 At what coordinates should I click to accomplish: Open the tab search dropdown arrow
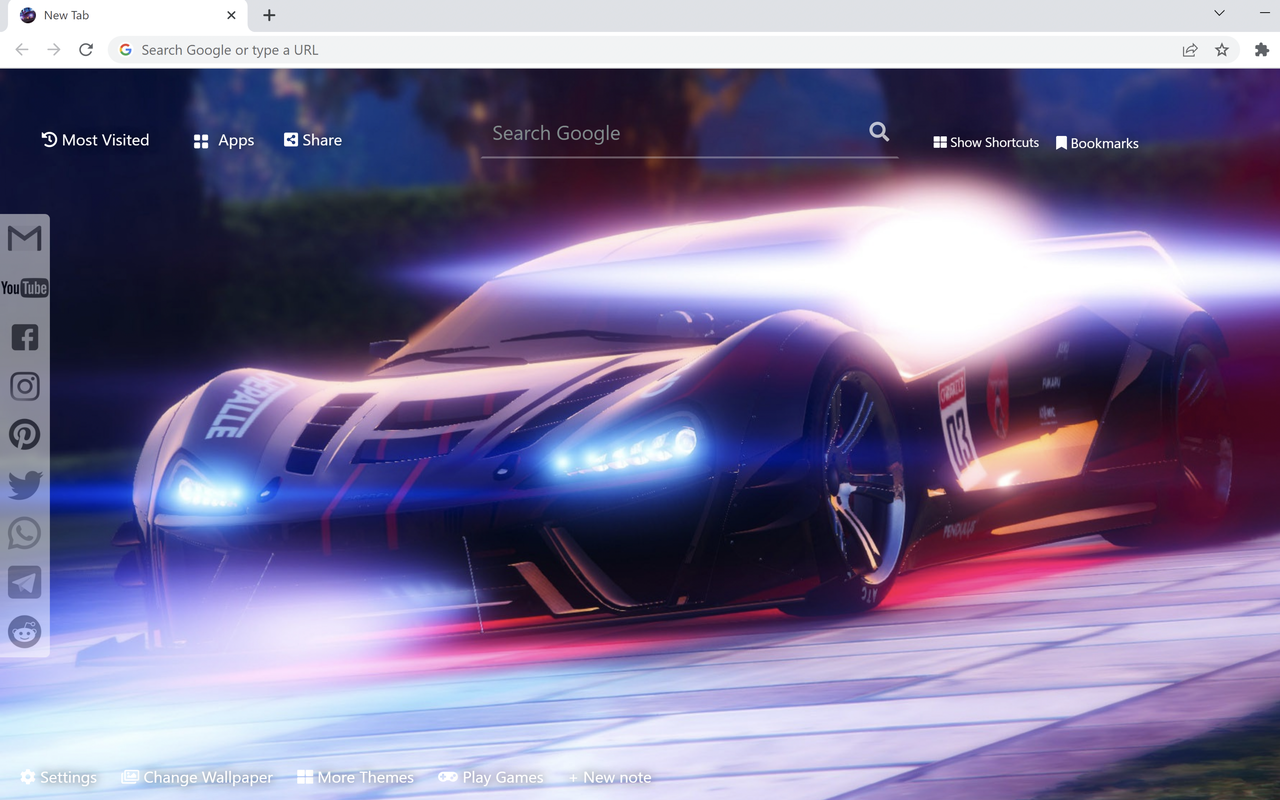tap(1219, 13)
